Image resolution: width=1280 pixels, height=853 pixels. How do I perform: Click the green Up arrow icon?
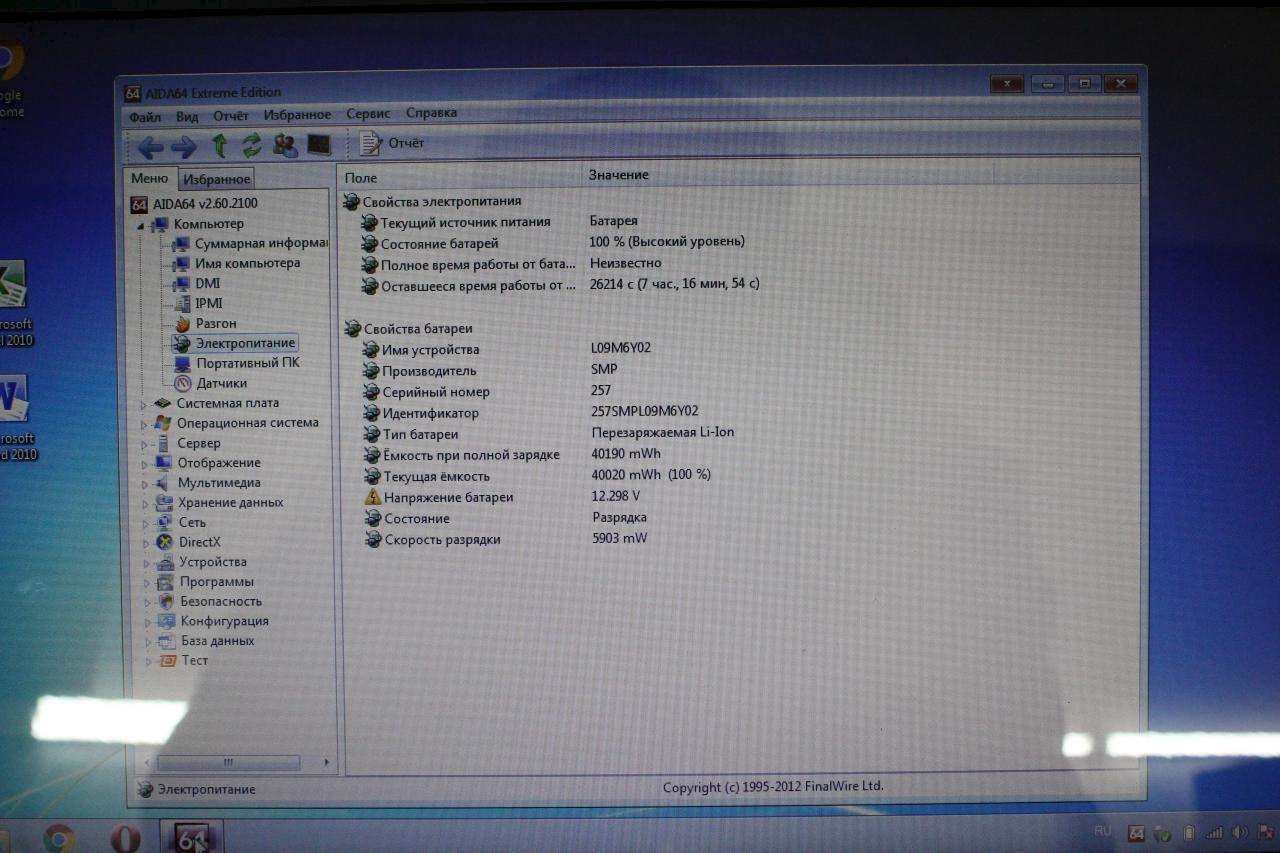219,146
